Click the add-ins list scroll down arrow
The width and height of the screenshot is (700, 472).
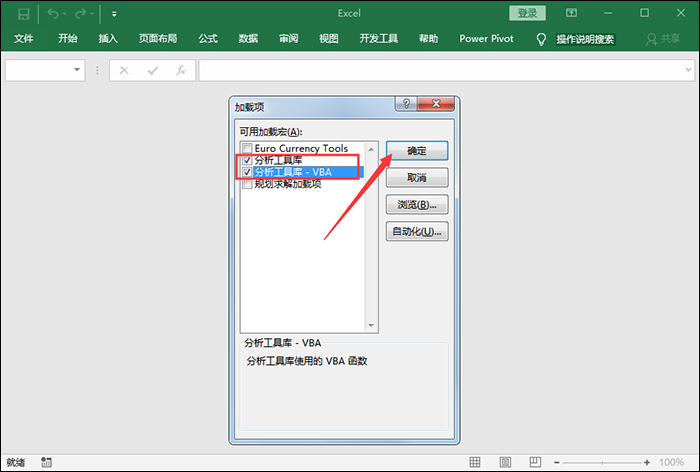click(x=371, y=326)
